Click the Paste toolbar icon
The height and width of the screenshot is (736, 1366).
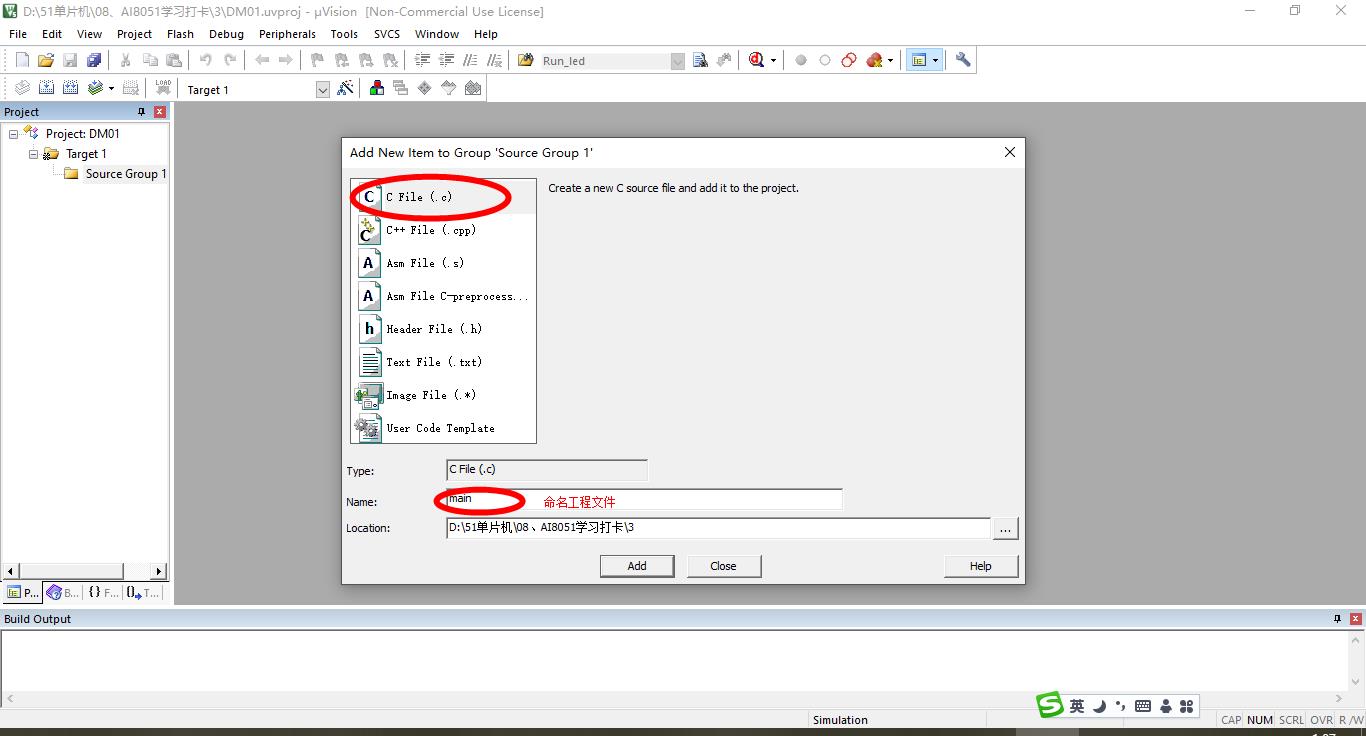(174, 60)
